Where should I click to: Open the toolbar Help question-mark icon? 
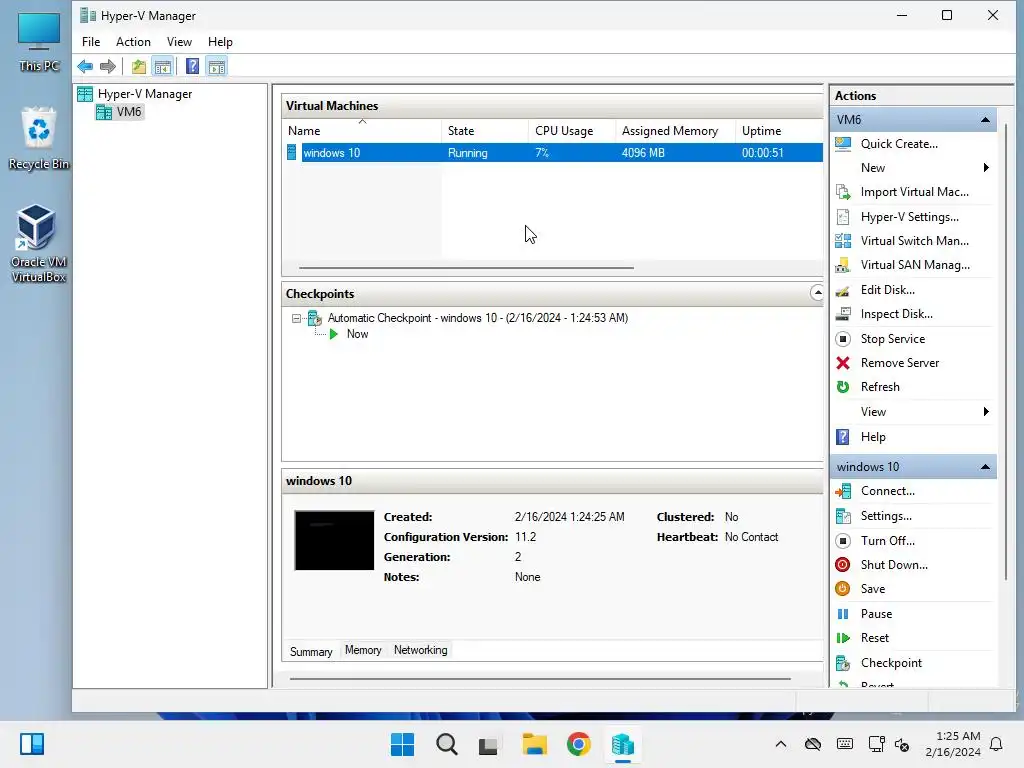(x=192, y=66)
